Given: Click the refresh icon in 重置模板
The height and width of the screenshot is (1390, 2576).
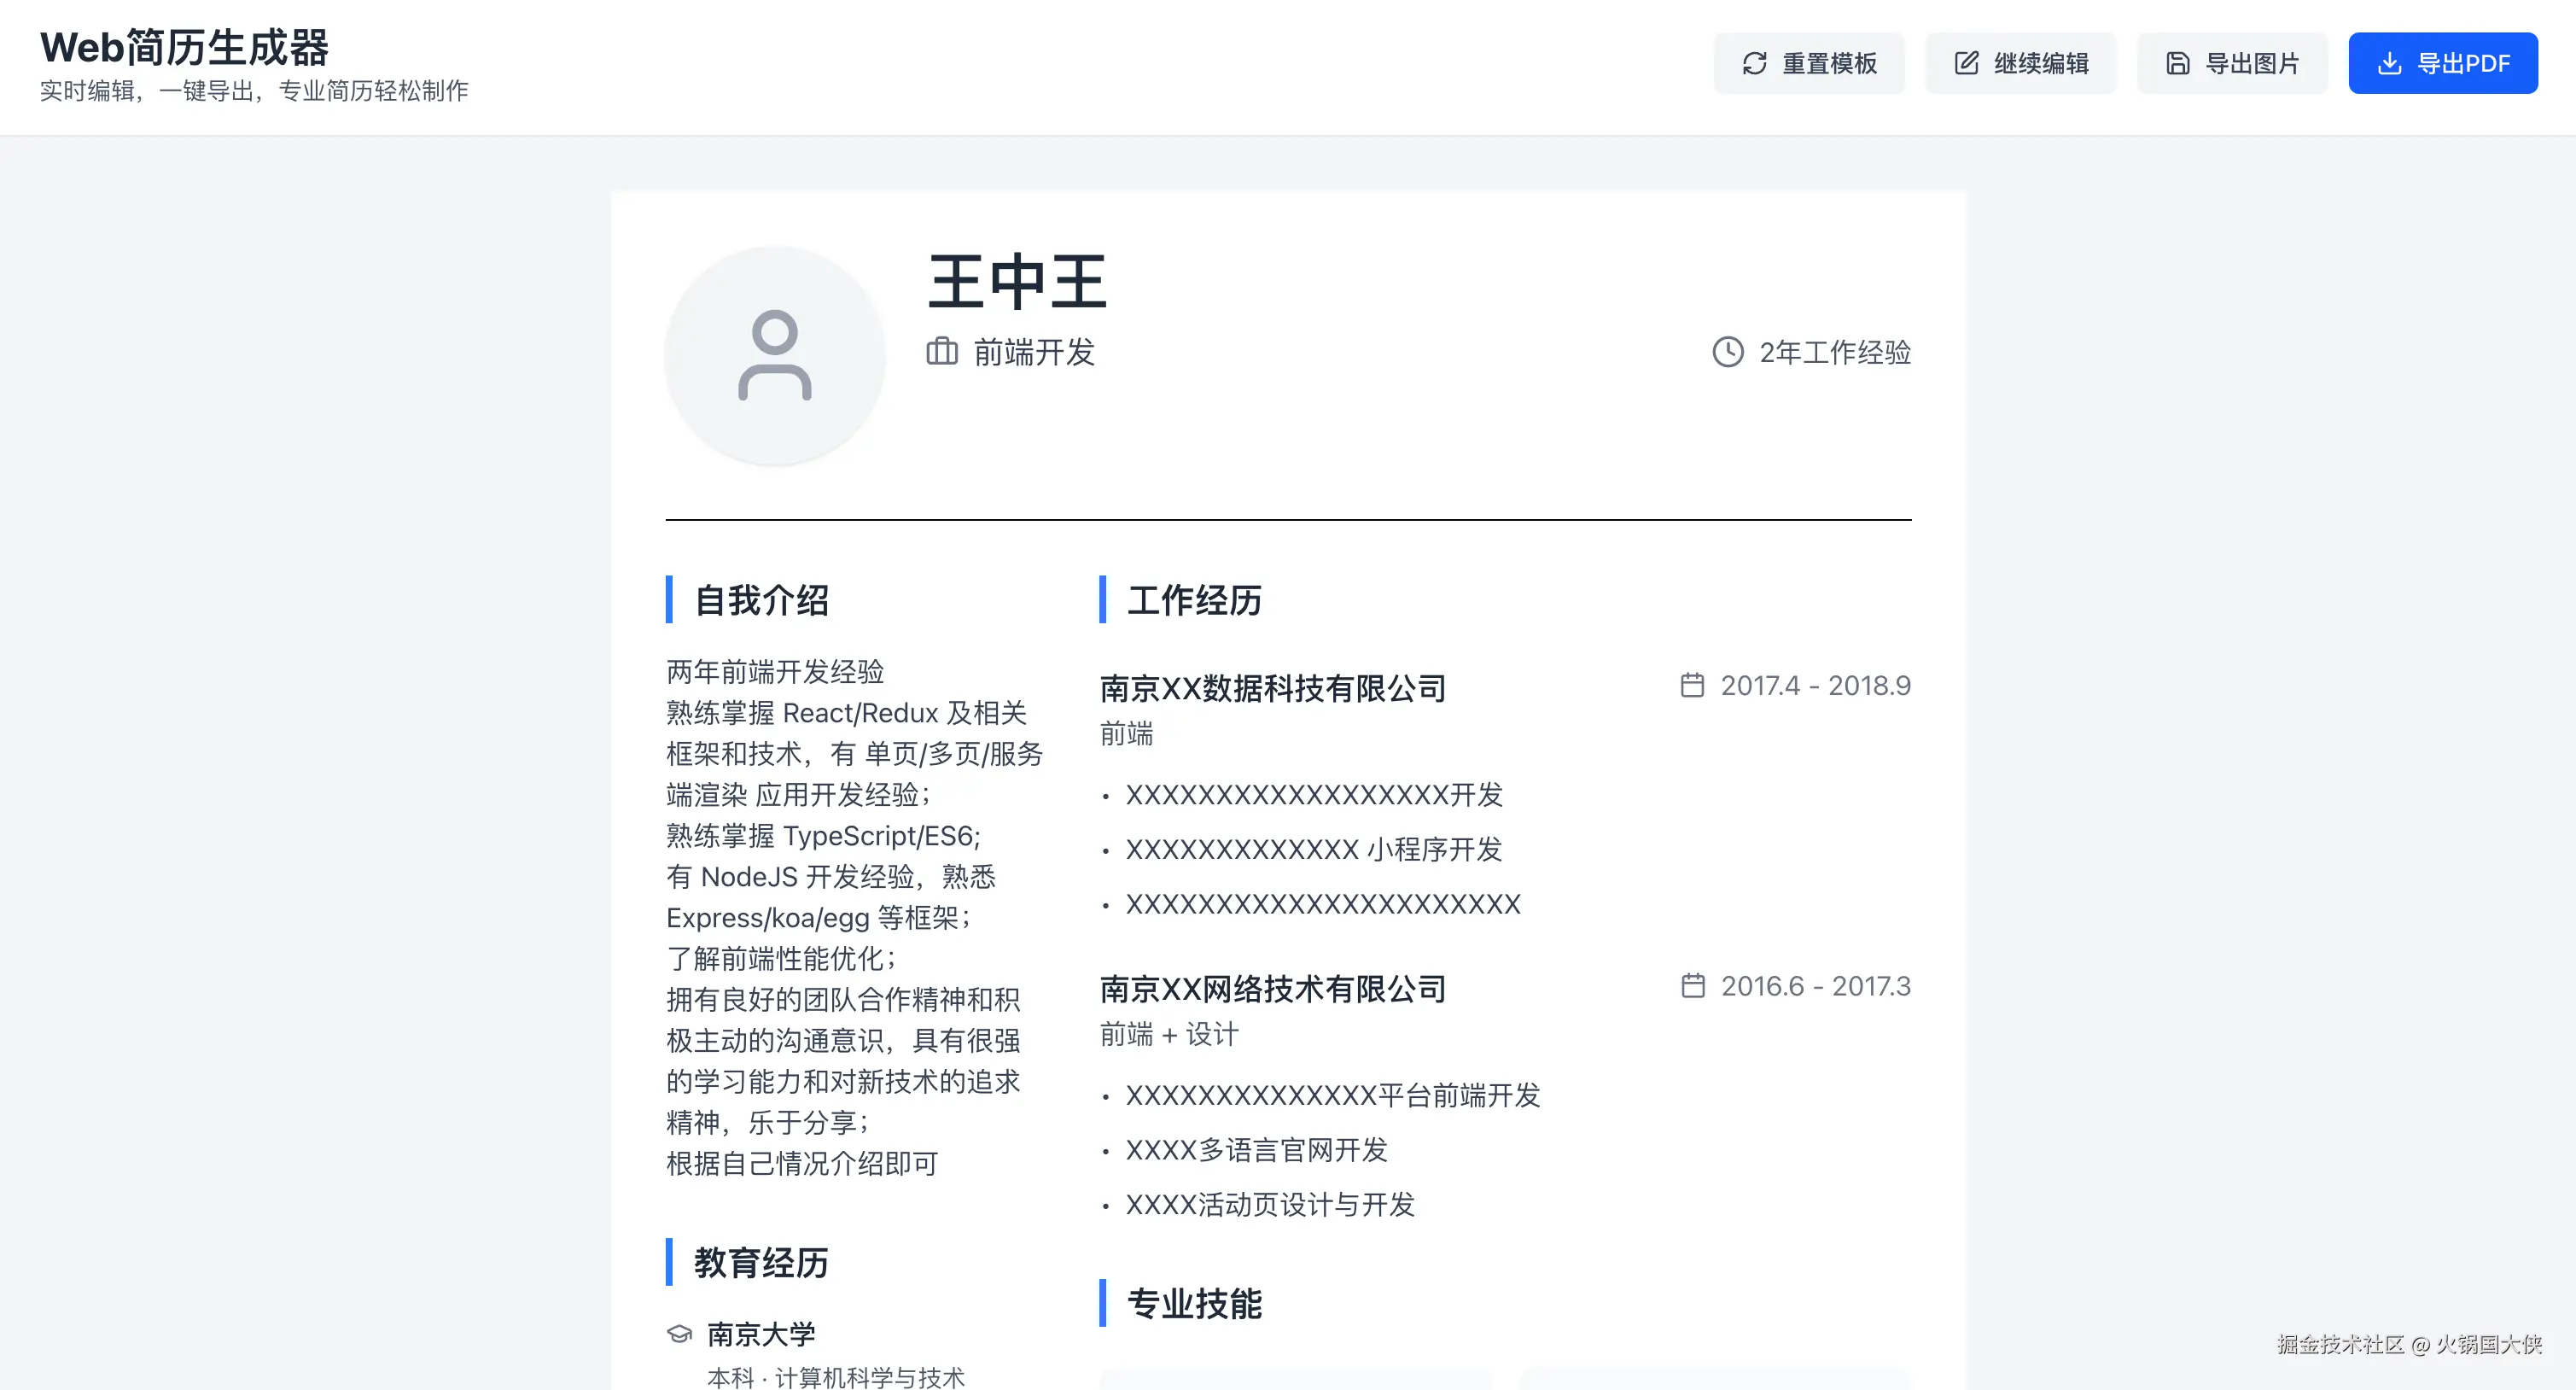Looking at the screenshot, I should point(1754,63).
